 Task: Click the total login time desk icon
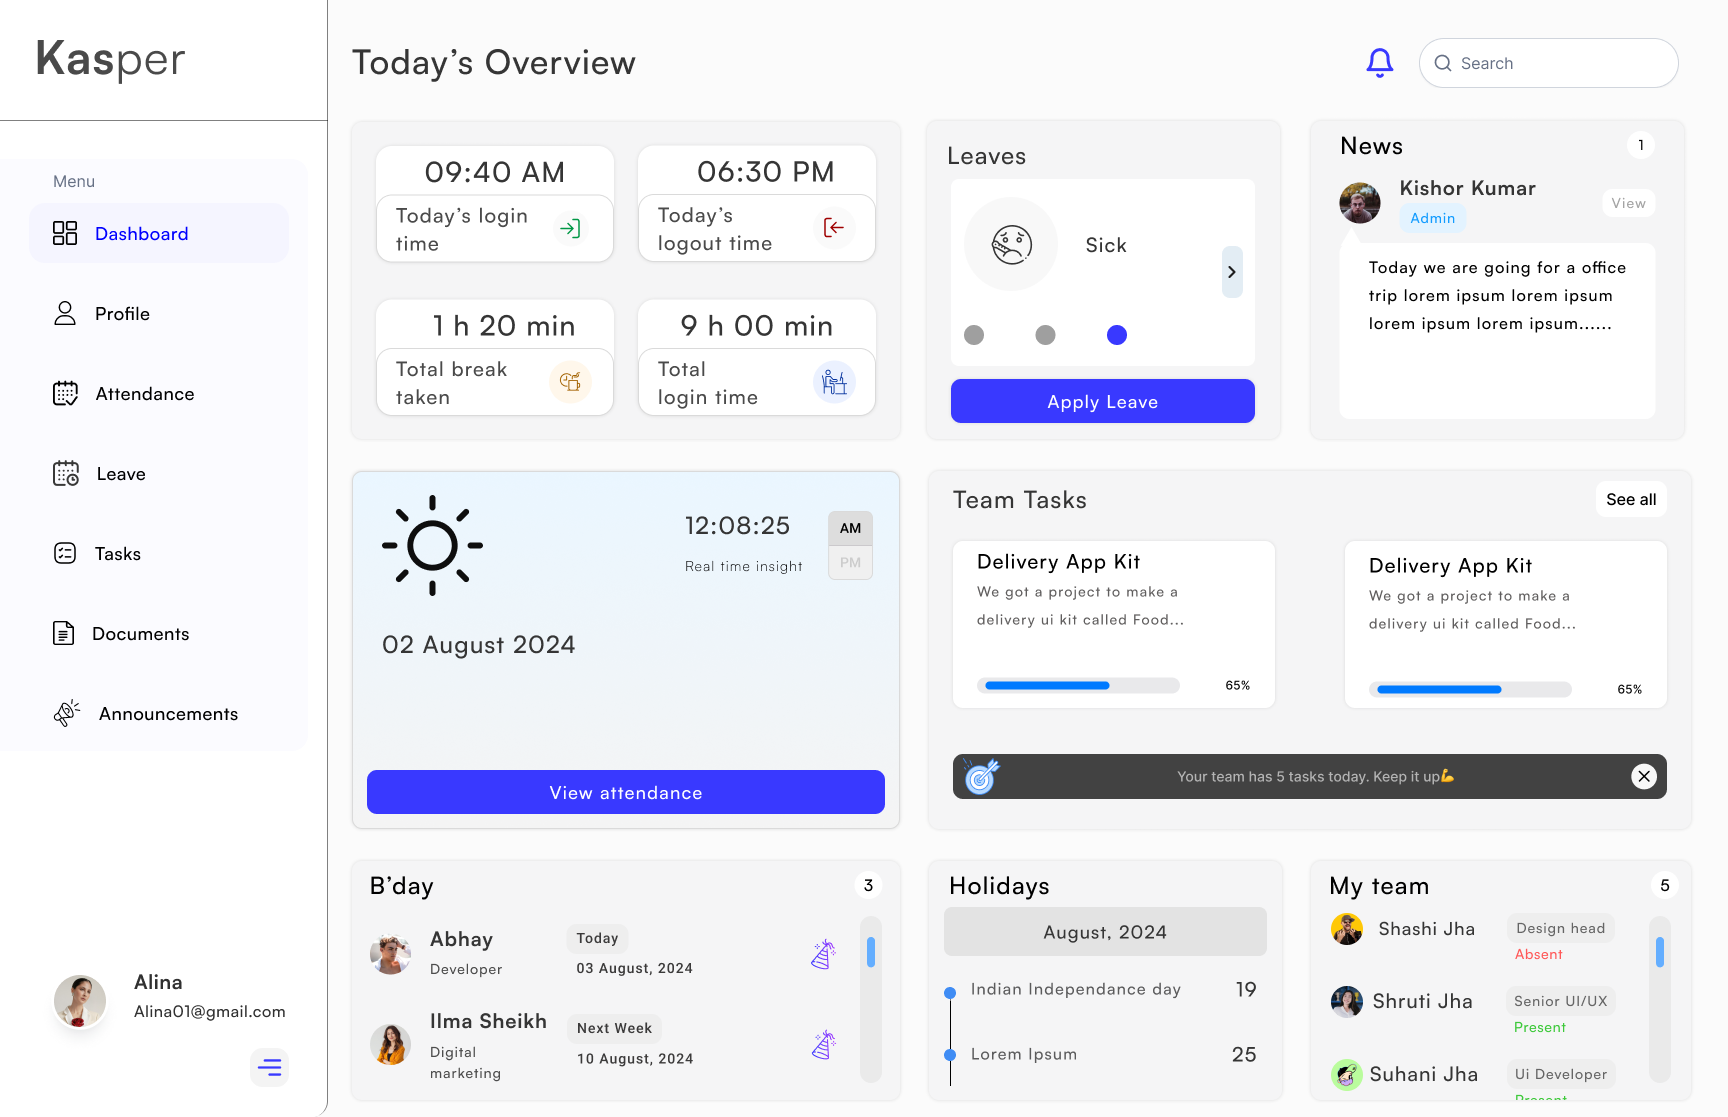(833, 381)
